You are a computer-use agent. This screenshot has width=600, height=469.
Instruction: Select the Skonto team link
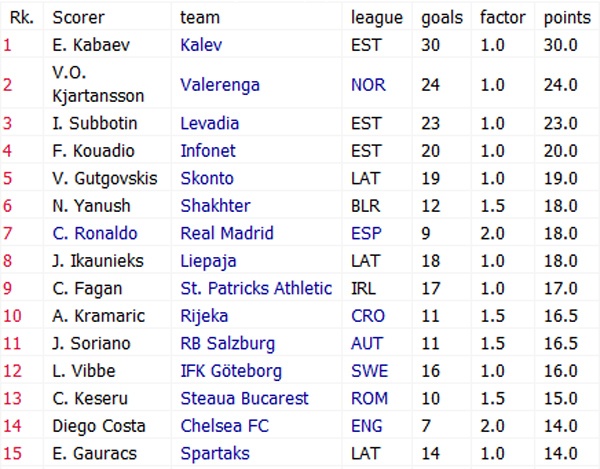[207, 179]
